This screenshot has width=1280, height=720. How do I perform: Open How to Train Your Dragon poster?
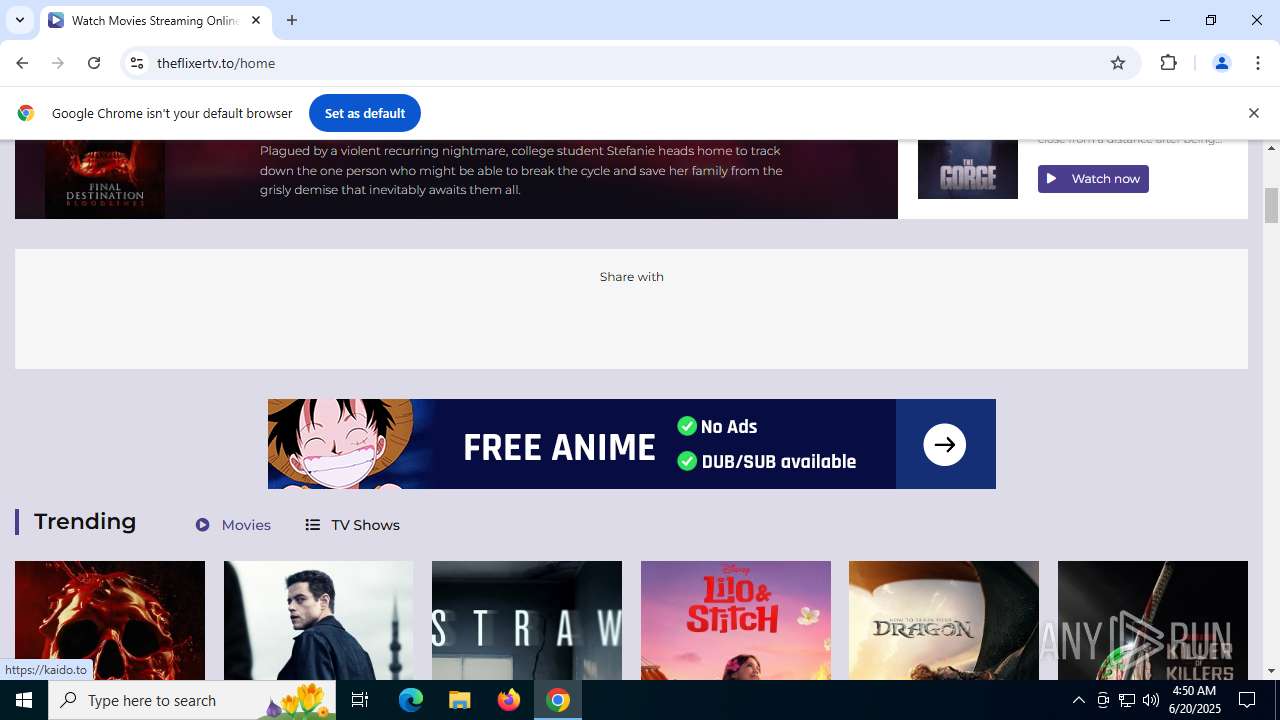(x=944, y=620)
